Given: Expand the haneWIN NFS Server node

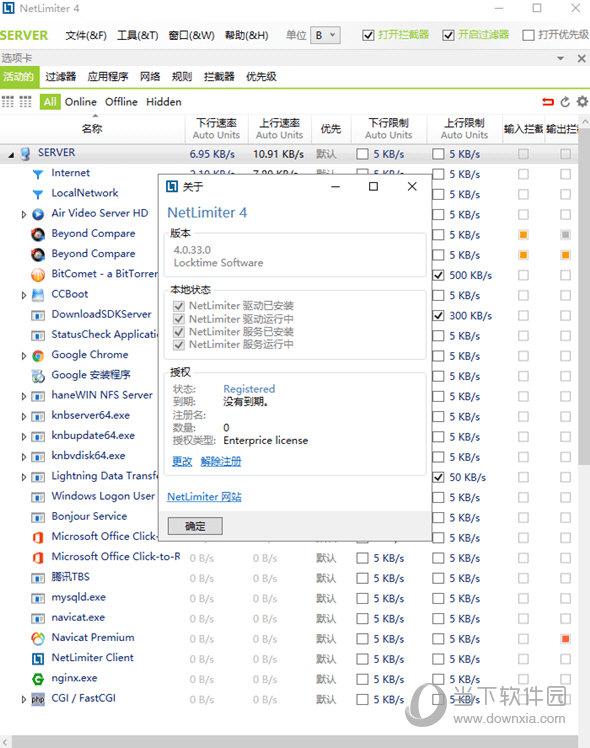Looking at the screenshot, I should [x=23, y=396].
